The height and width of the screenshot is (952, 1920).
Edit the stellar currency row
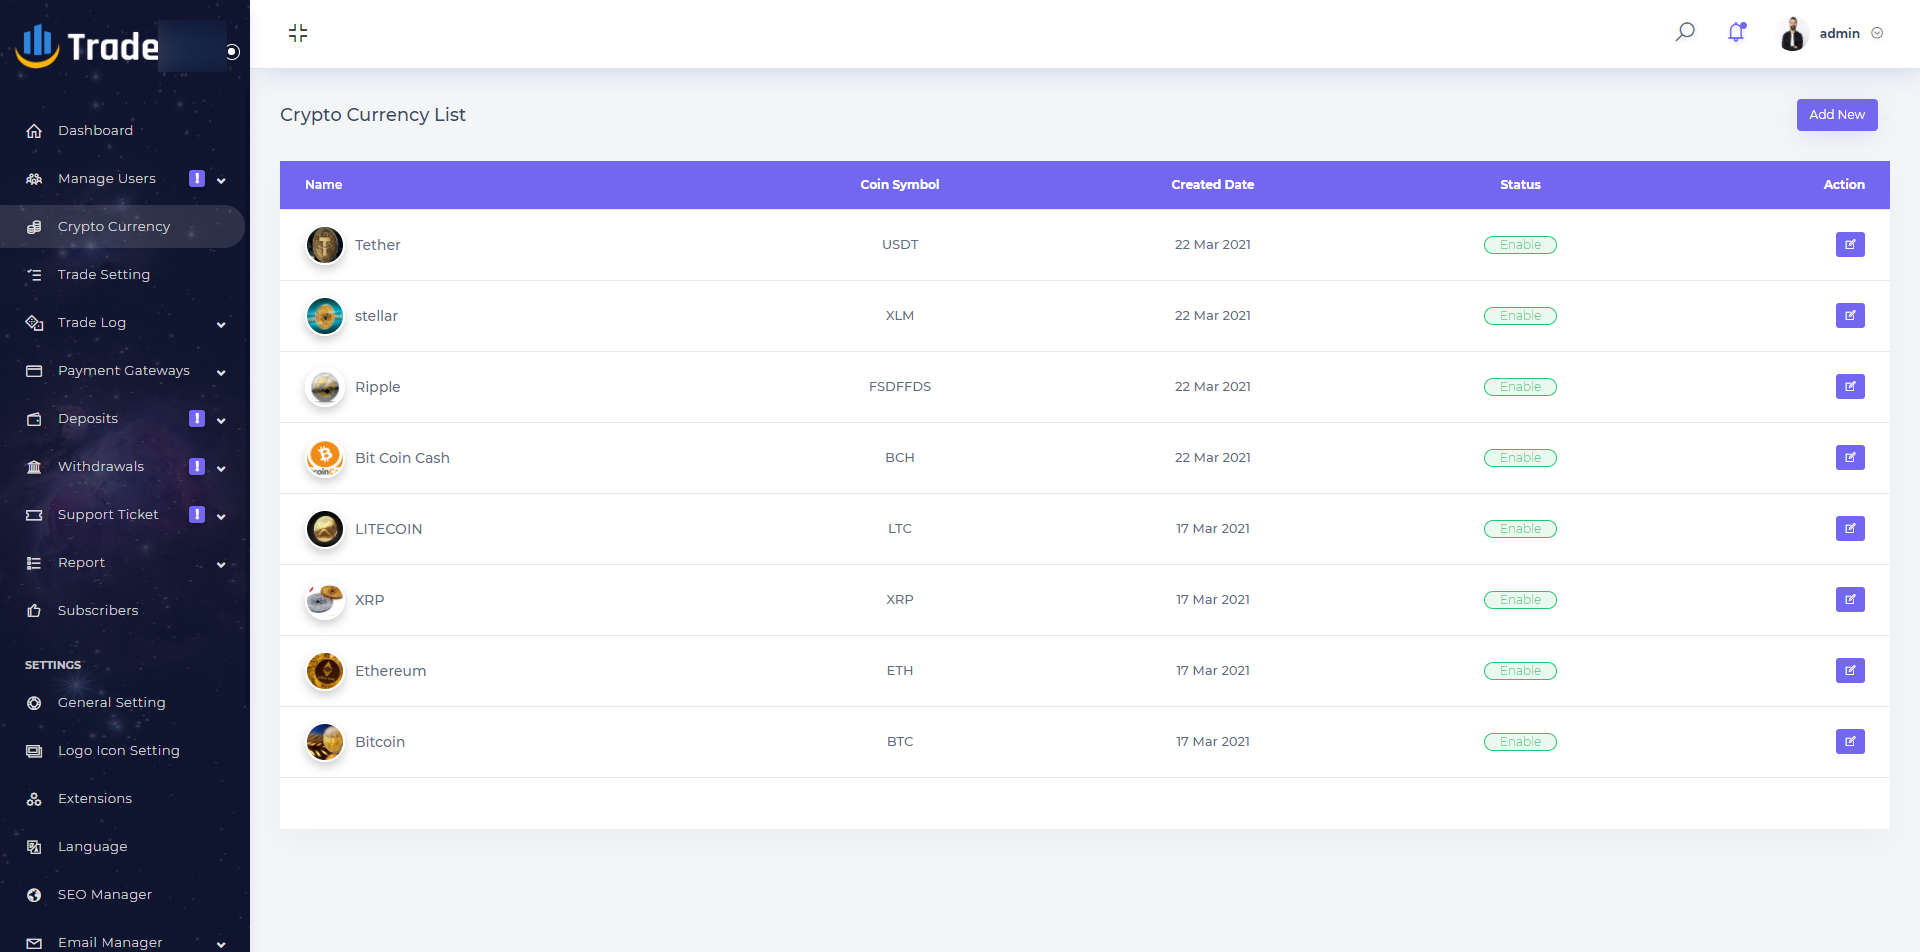click(x=1850, y=315)
